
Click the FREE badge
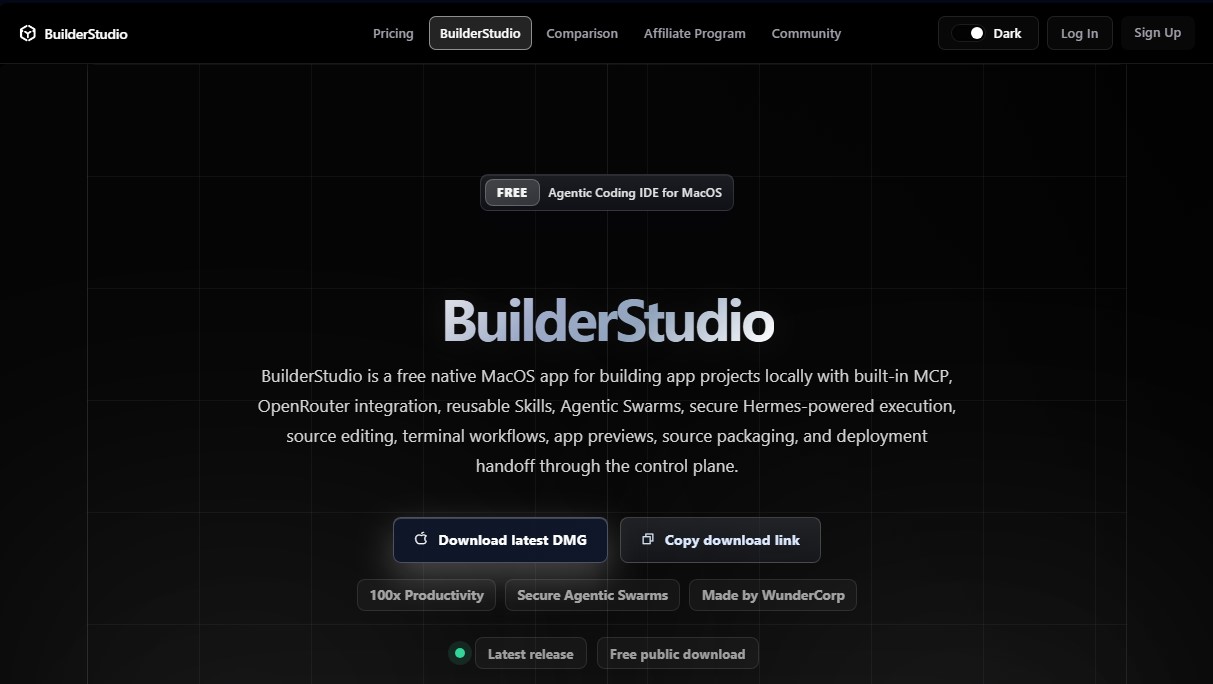pyautogui.click(x=512, y=193)
